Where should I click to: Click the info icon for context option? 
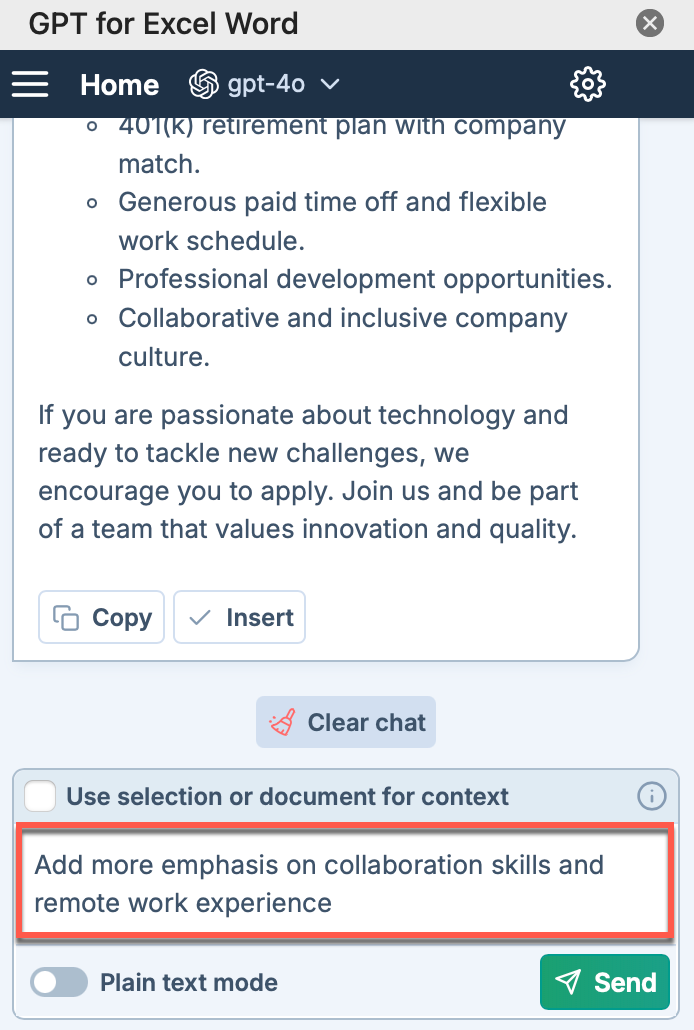(x=651, y=796)
